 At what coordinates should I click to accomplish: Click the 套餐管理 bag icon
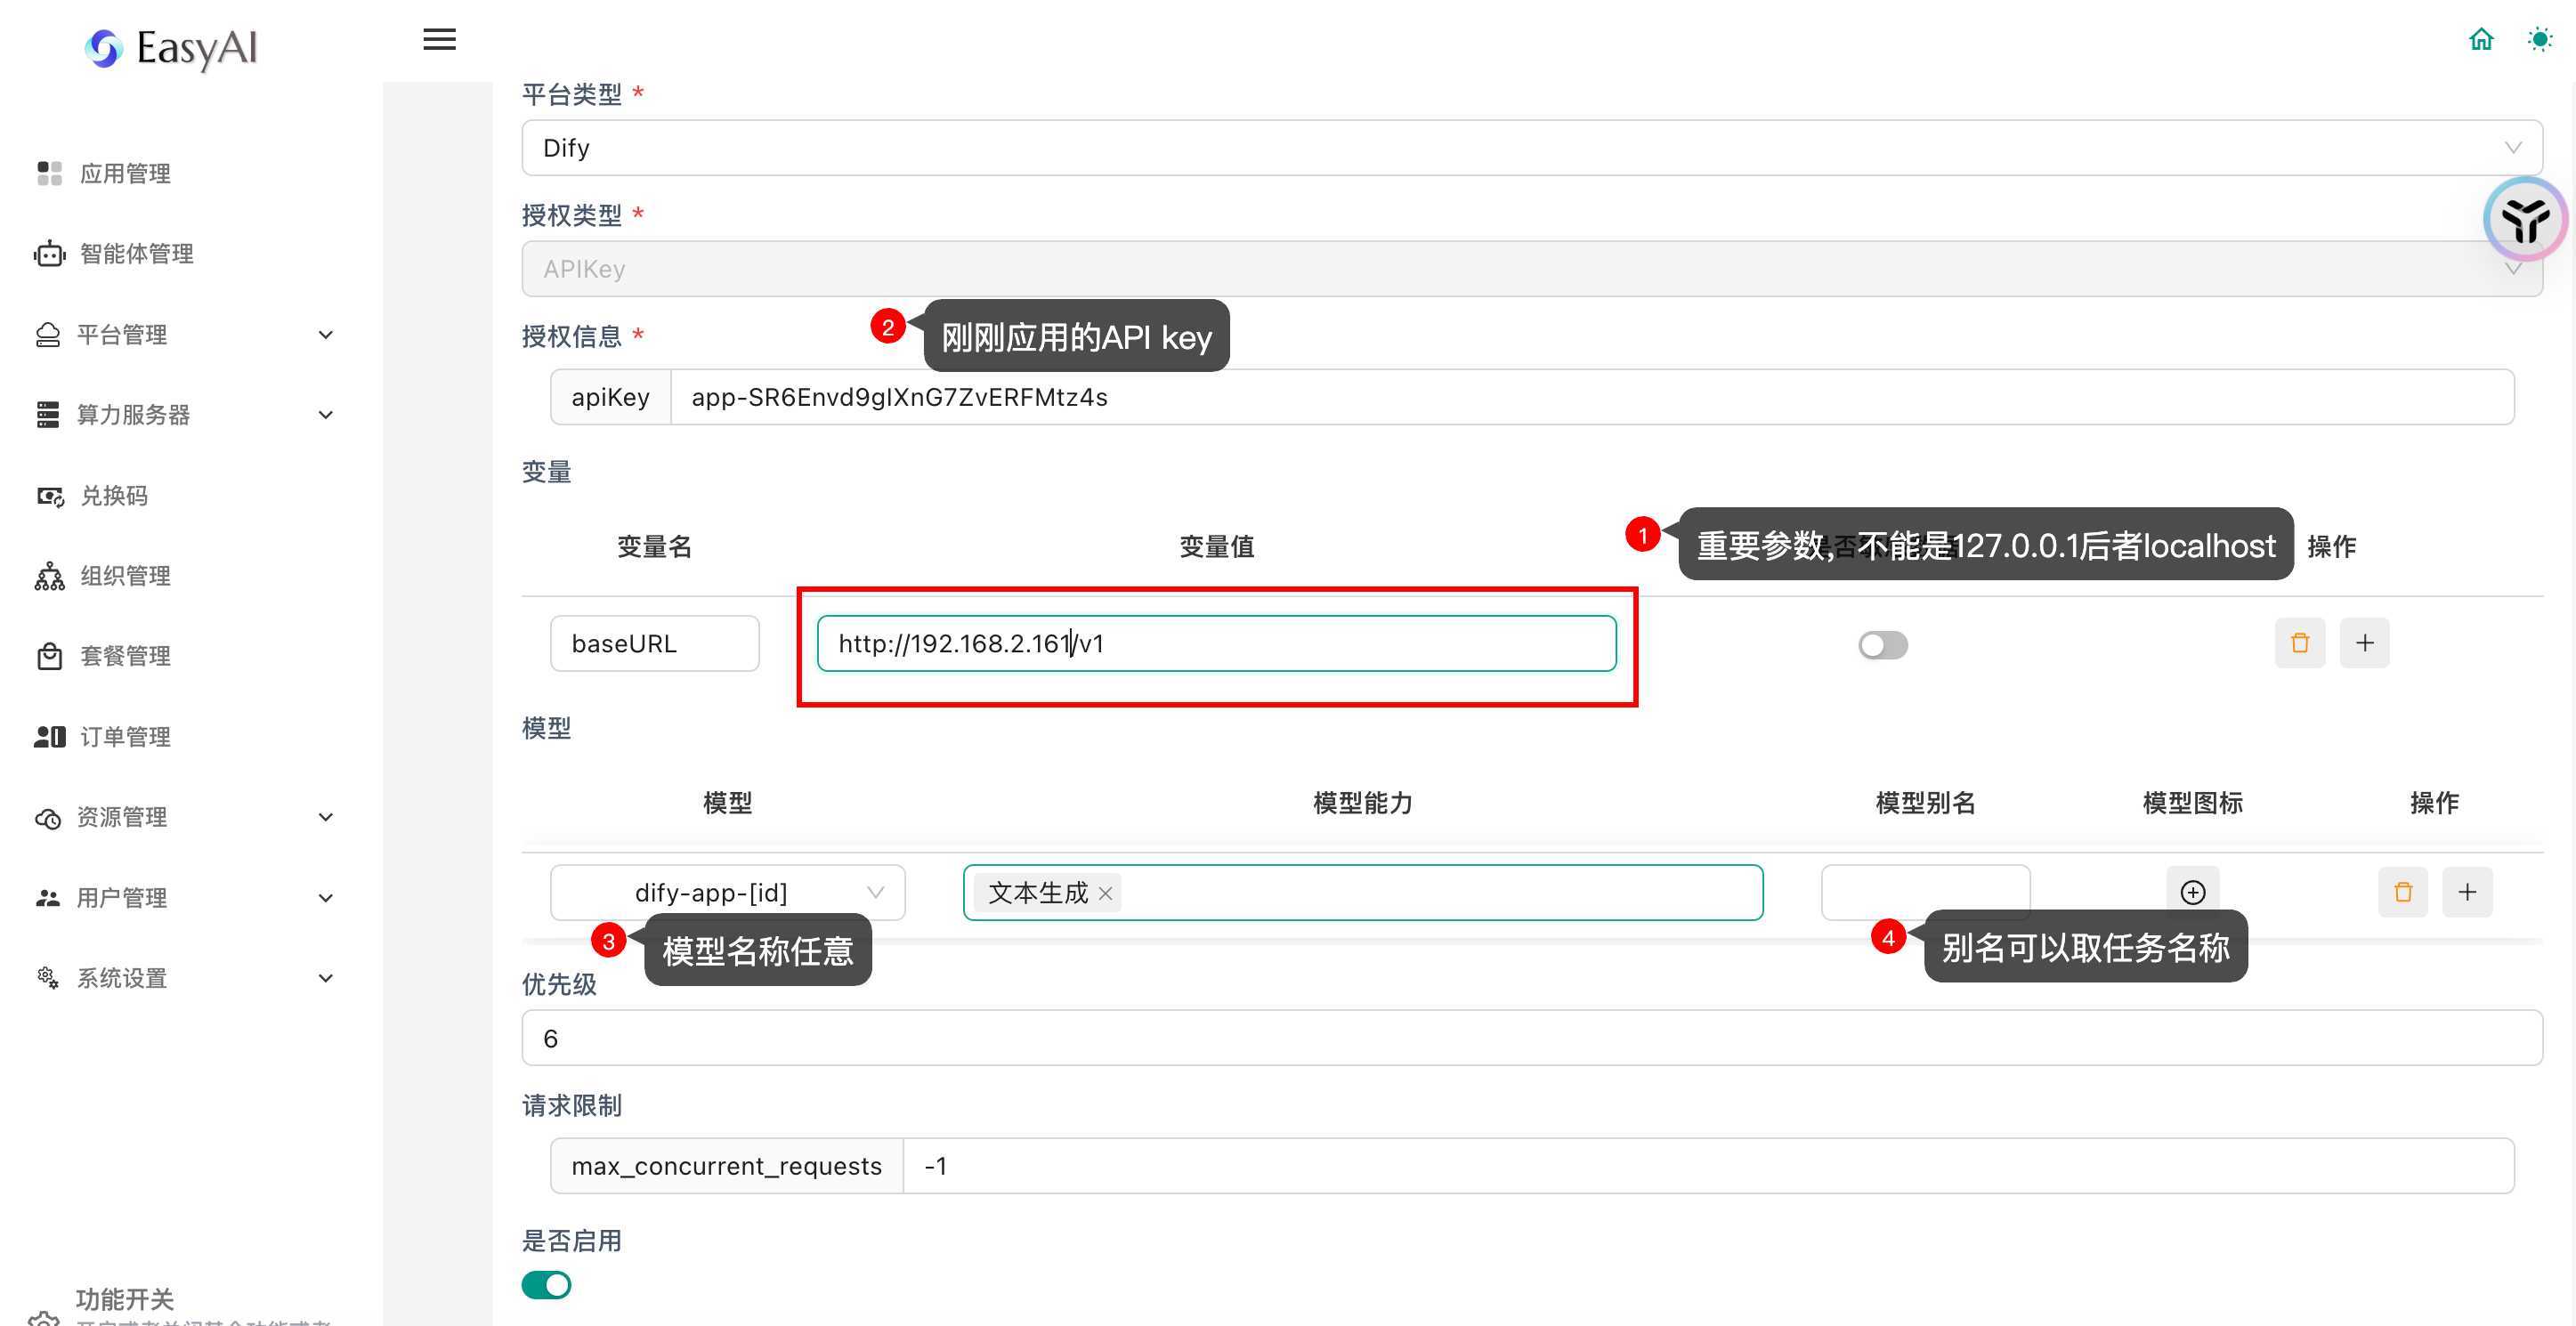49,656
